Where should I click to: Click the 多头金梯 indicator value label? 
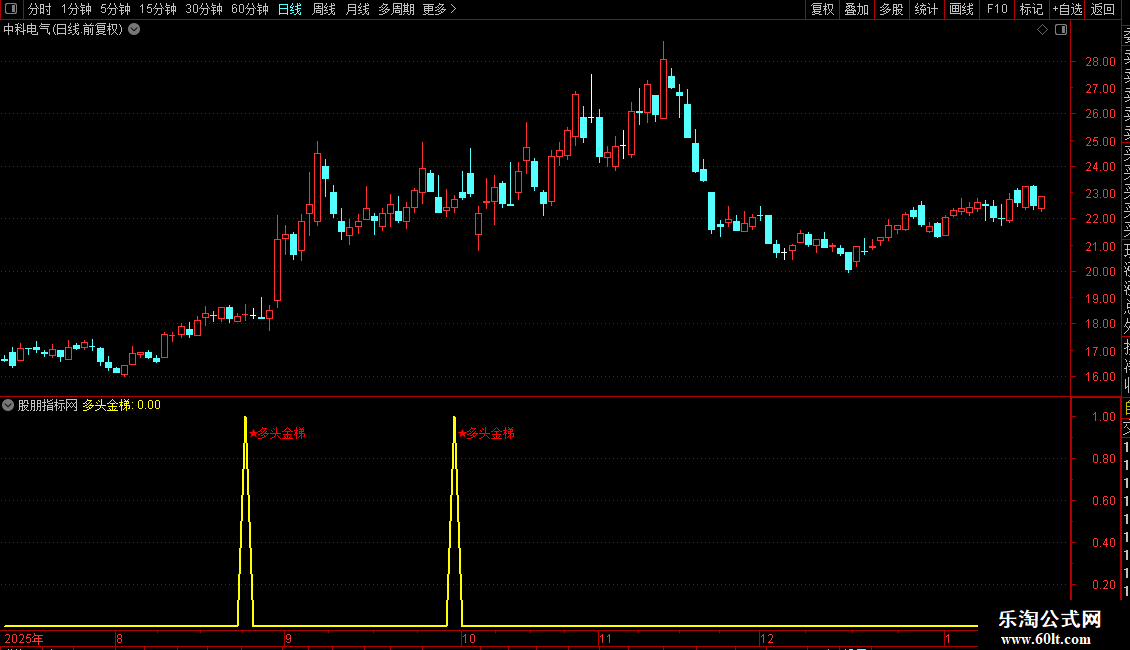point(121,405)
